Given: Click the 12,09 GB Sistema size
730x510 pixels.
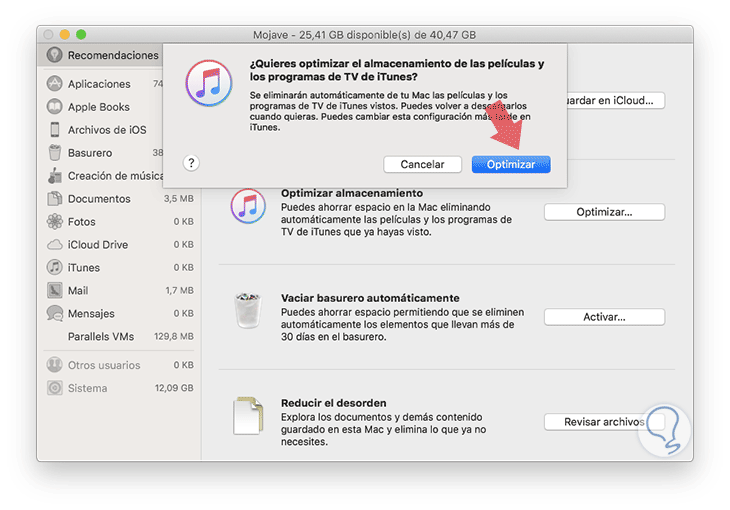Looking at the screenshot, I should click(174, 388).
